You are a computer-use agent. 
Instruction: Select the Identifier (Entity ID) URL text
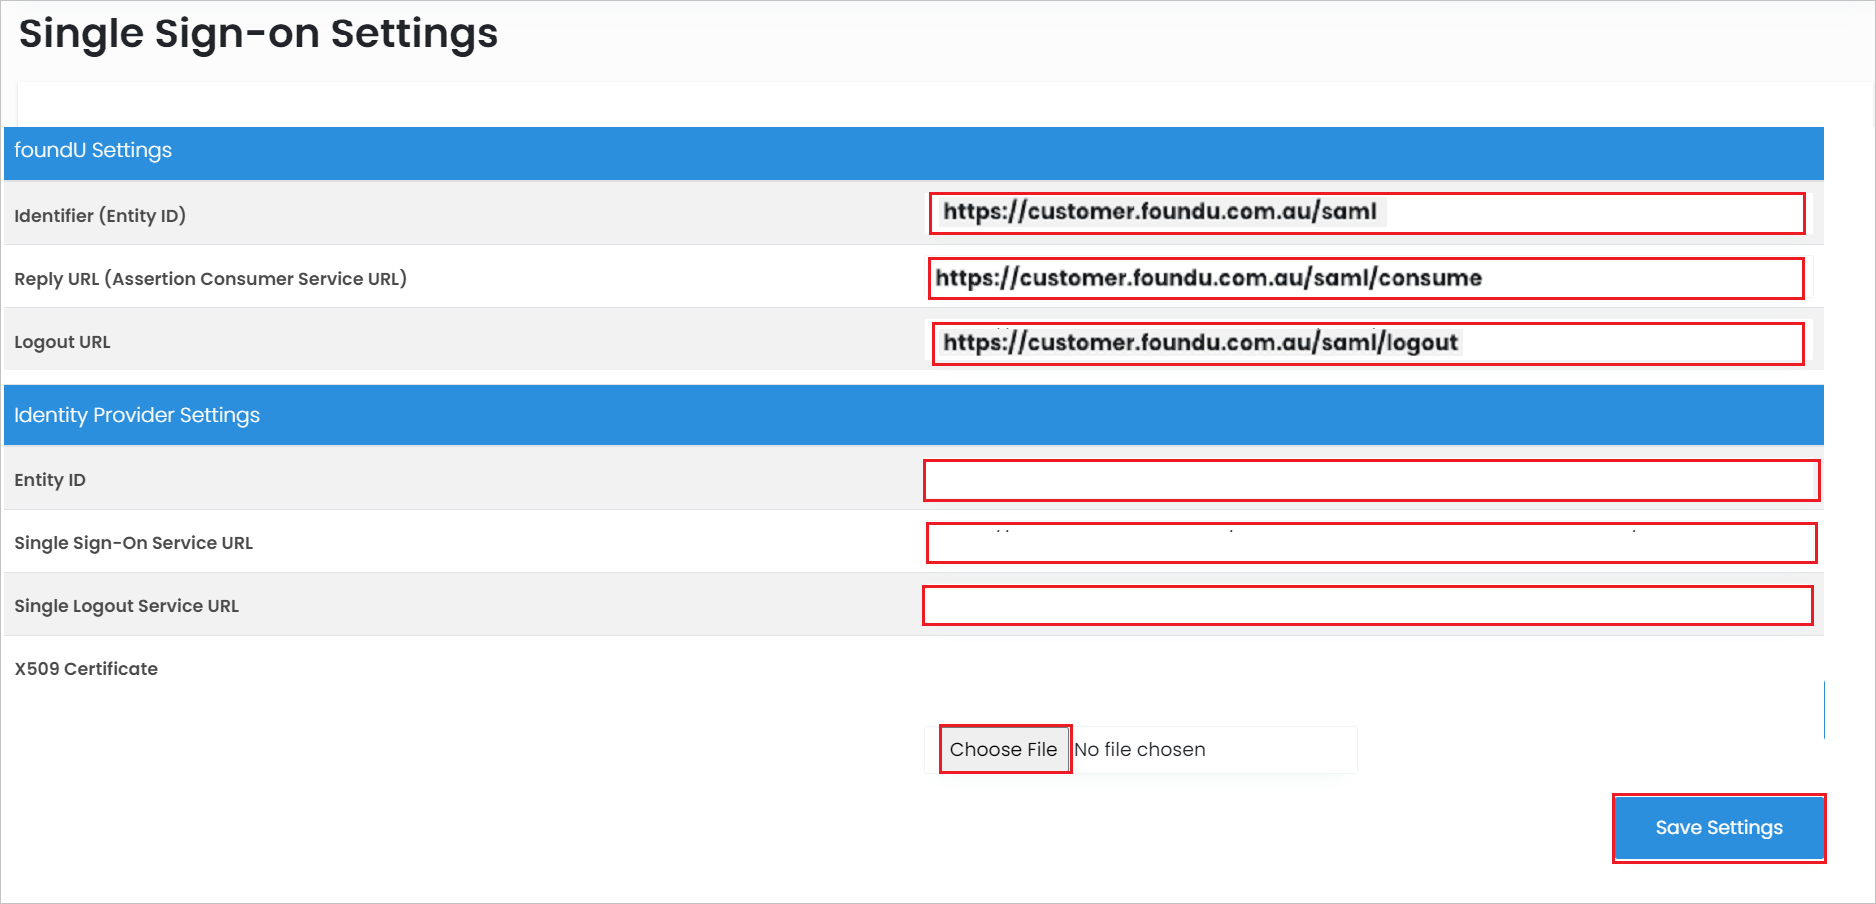point(1162,213)
